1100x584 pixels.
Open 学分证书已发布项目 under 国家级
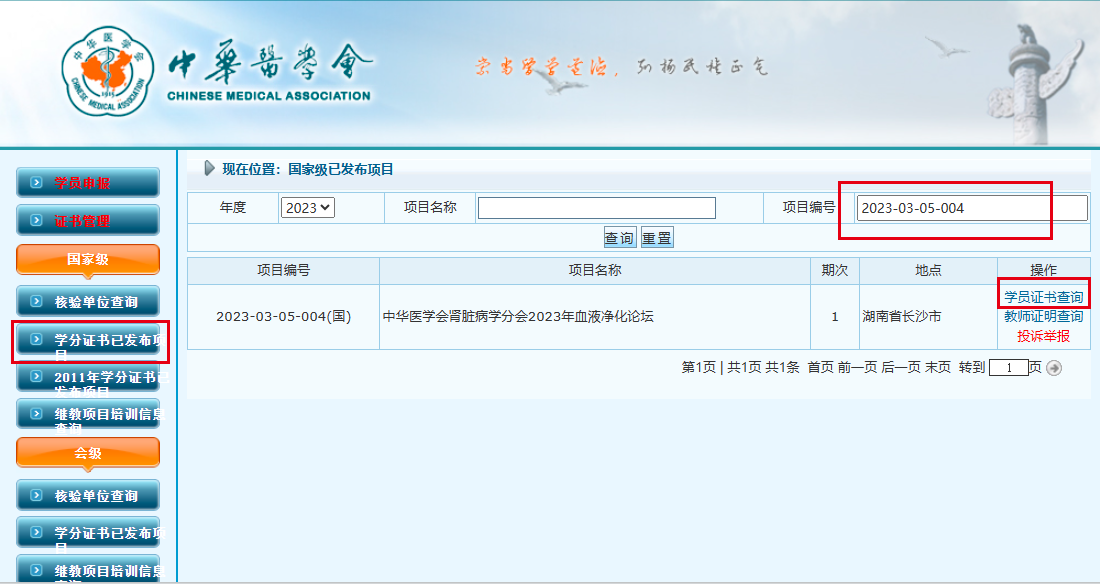(x=88, y=340)
